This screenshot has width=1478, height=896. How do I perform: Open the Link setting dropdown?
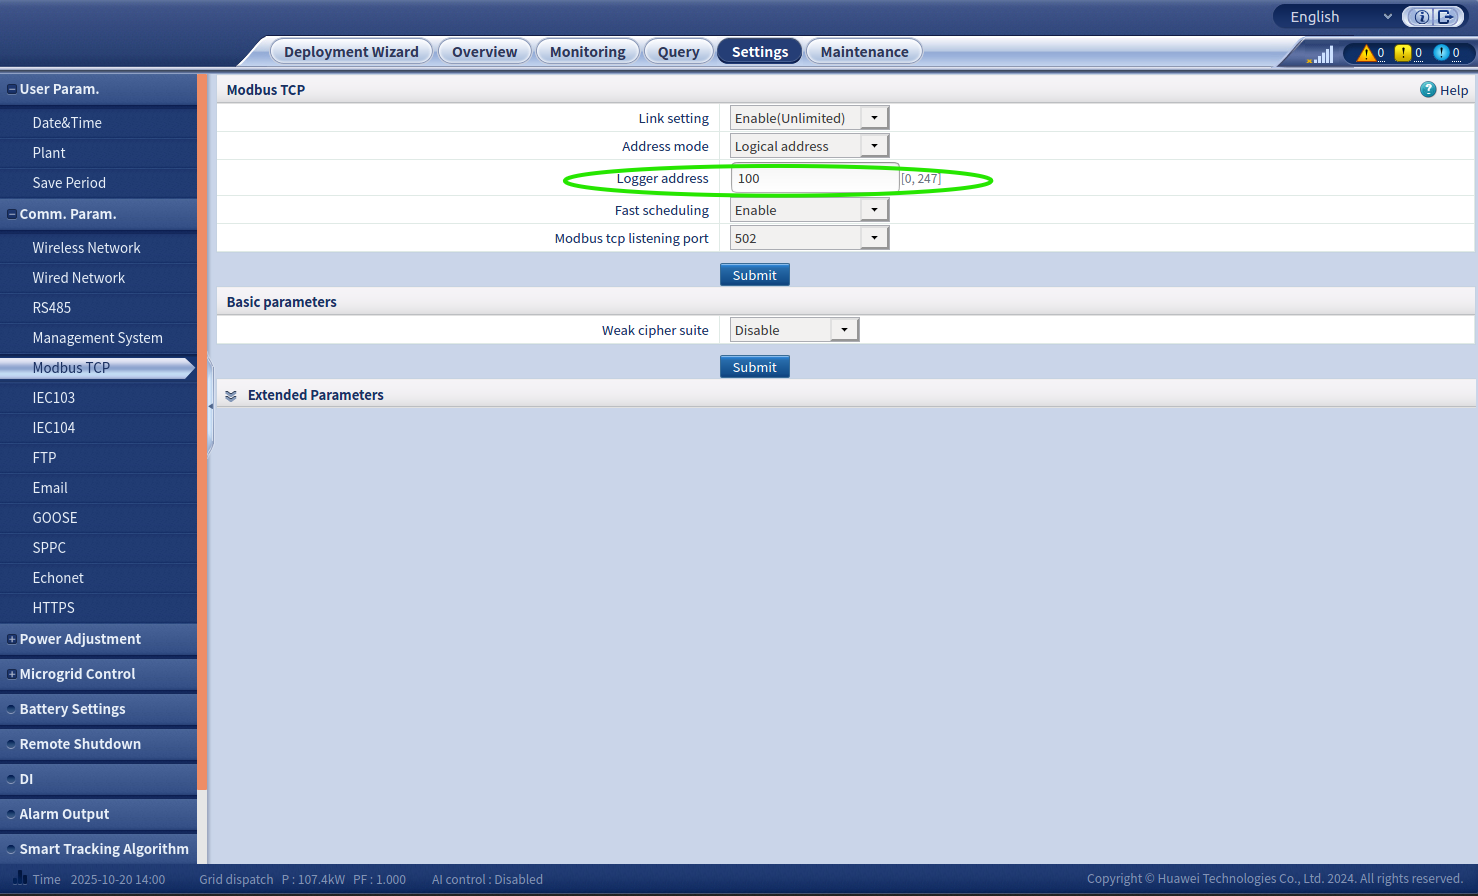[874, 118]
